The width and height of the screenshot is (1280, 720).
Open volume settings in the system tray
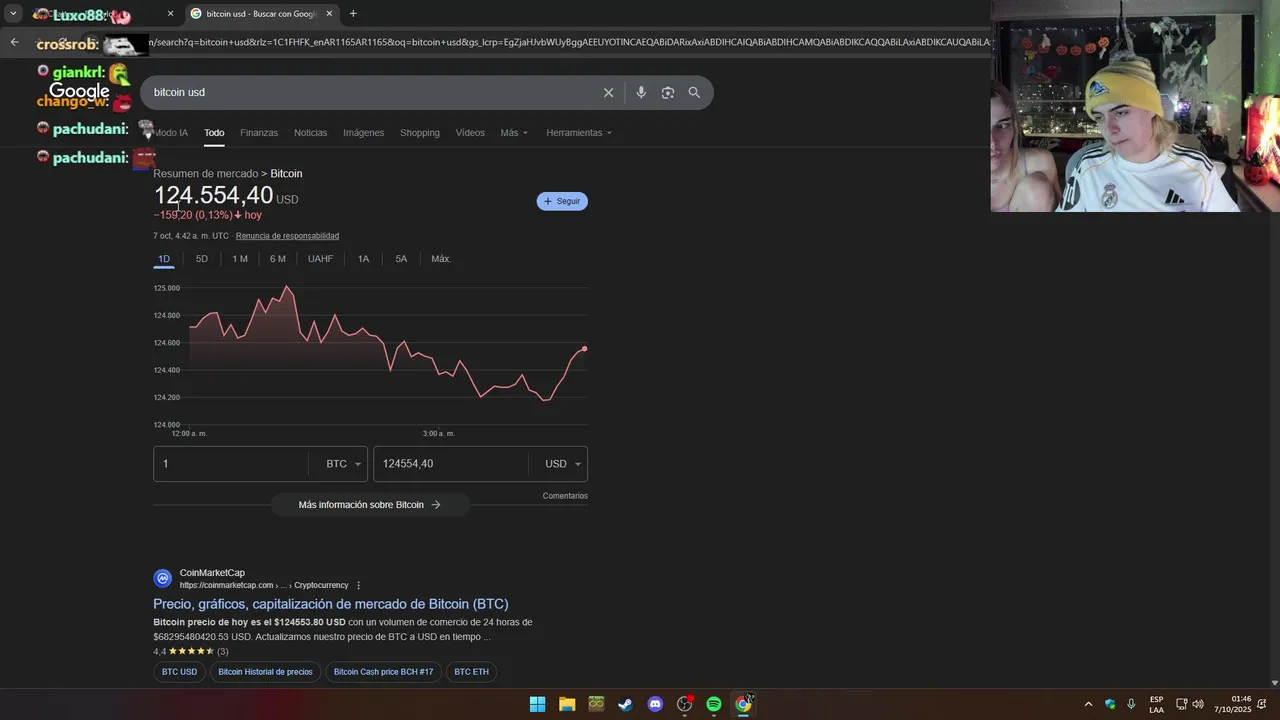tap(1198, 704)
